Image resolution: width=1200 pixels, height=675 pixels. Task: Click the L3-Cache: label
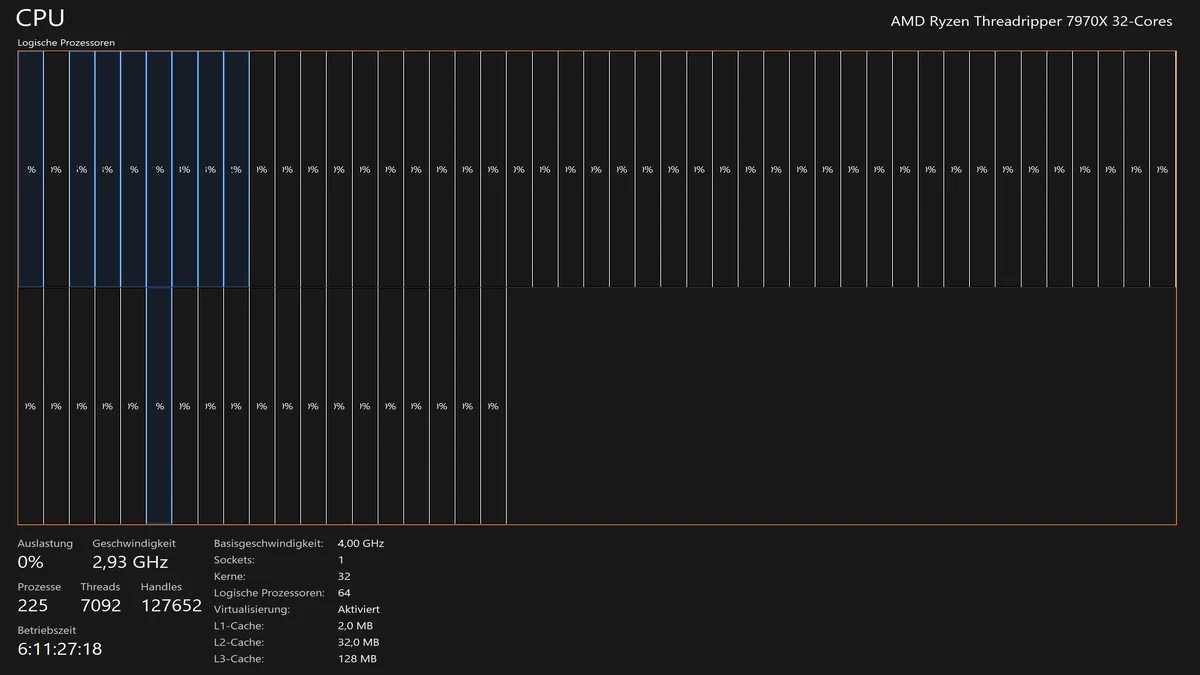[x=238, y=659]
